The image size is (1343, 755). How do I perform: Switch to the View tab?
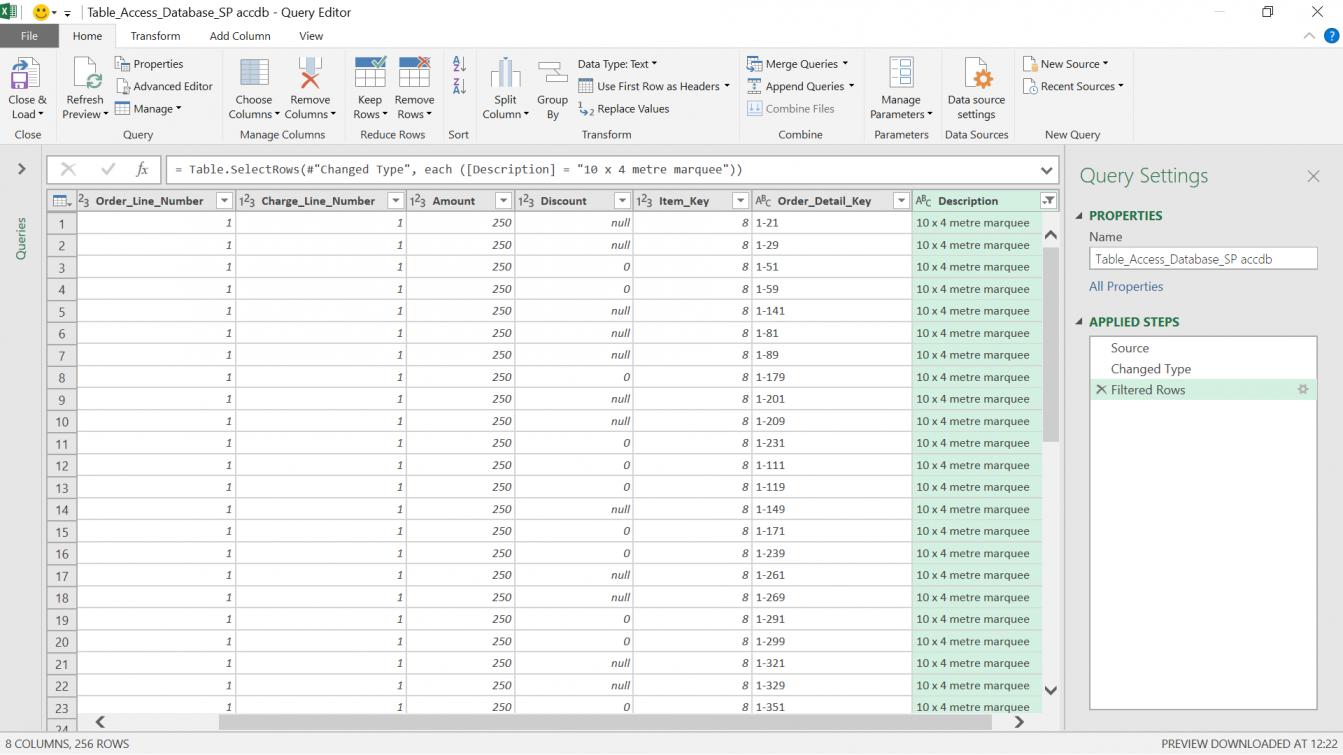click(x=311, y=36)
